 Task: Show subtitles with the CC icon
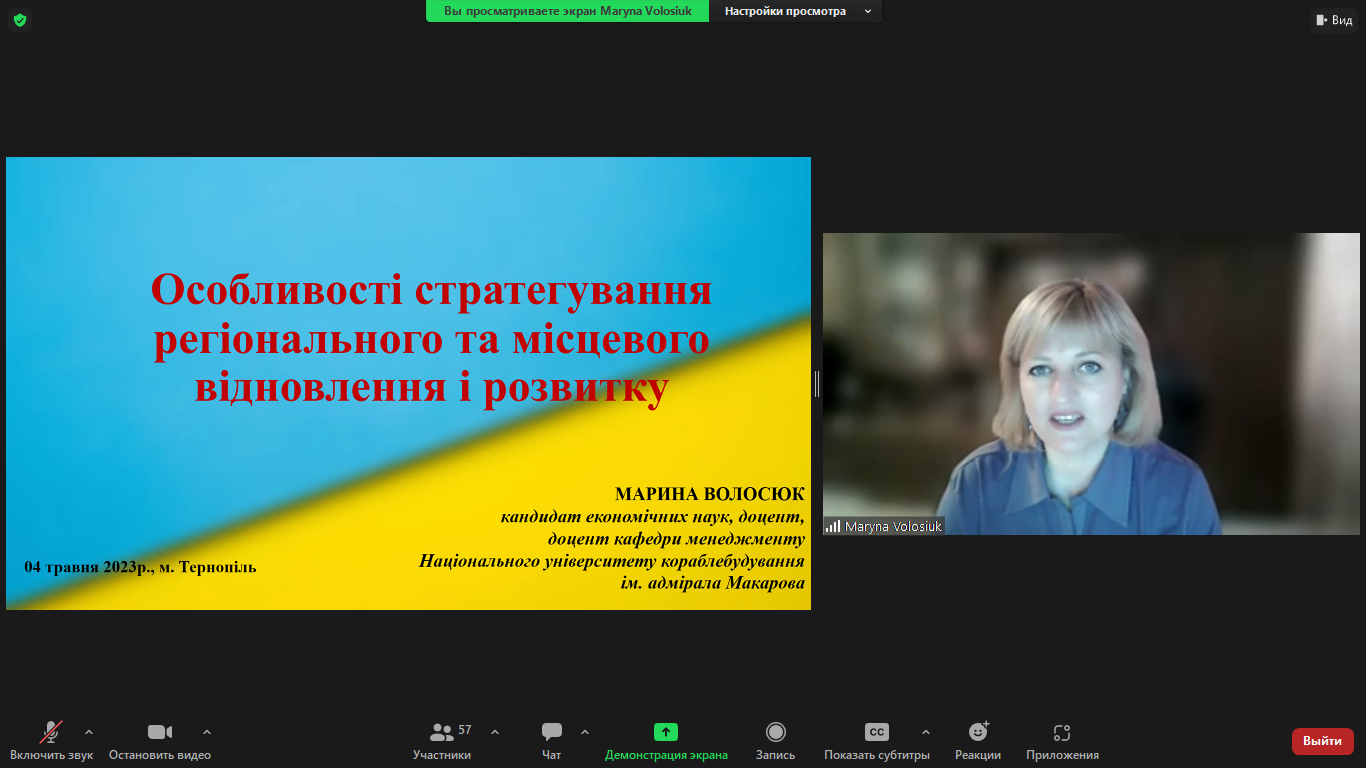pos(877,732)
